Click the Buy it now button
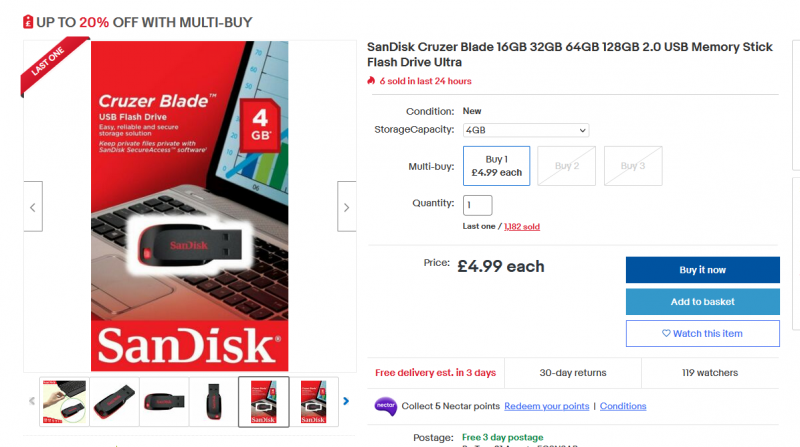800x447 pixels. pyautogui.click(x=703, y=269)
